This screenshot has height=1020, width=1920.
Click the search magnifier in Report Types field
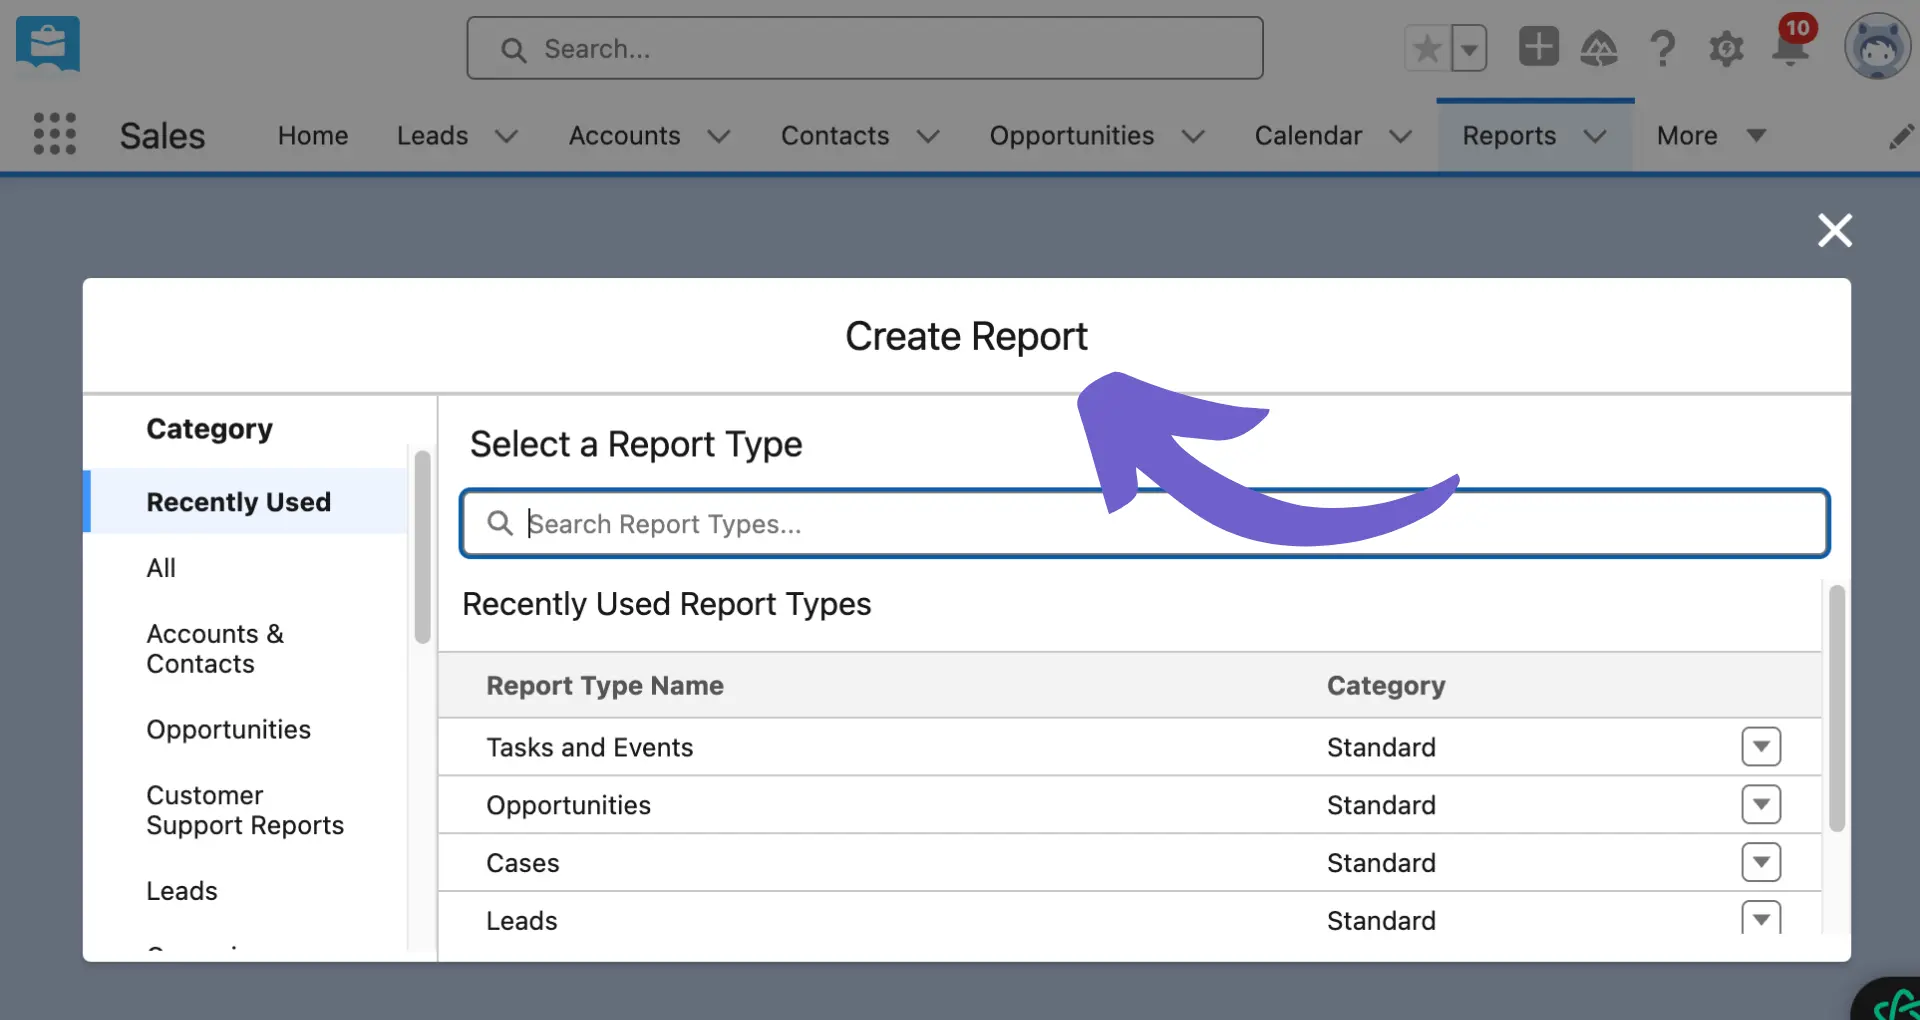tap(499, 522)
